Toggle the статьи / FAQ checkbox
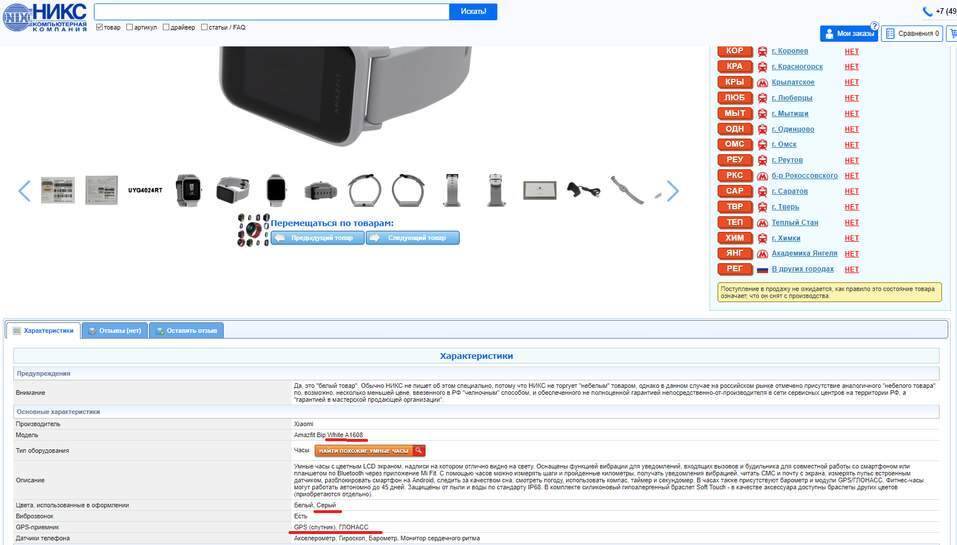The height and width of the screenshot is (545, 957). tap(204, 27)
